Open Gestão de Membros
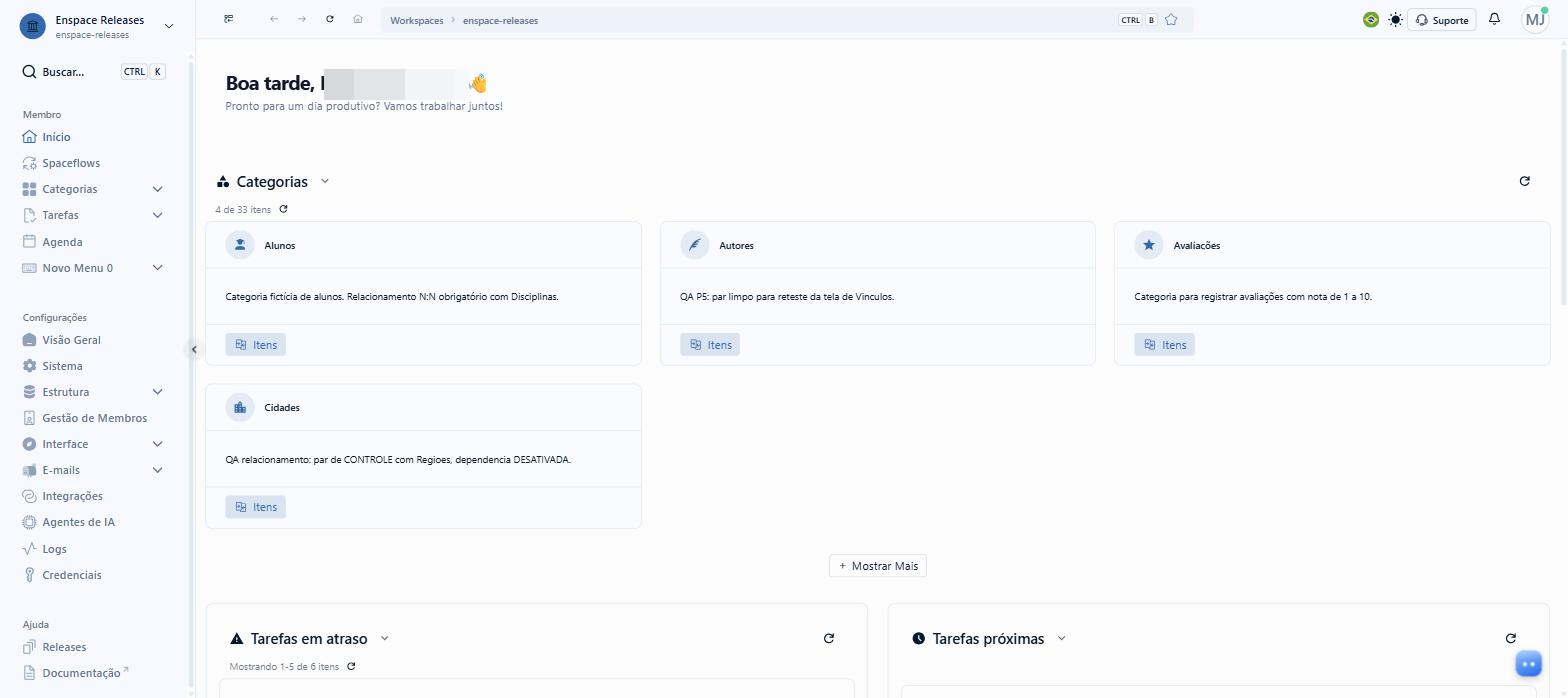Viewport: 1568px width, 698px height. click(x=94, y=418)
